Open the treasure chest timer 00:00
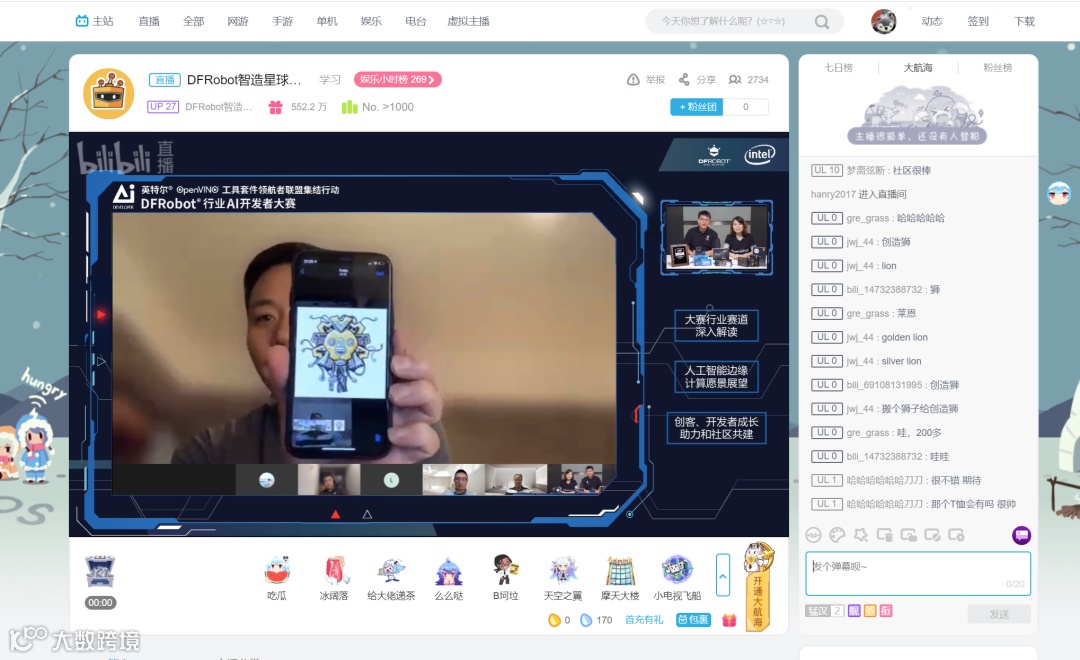1080x660 pixels. pyautogui.click(x=100, y=581)
